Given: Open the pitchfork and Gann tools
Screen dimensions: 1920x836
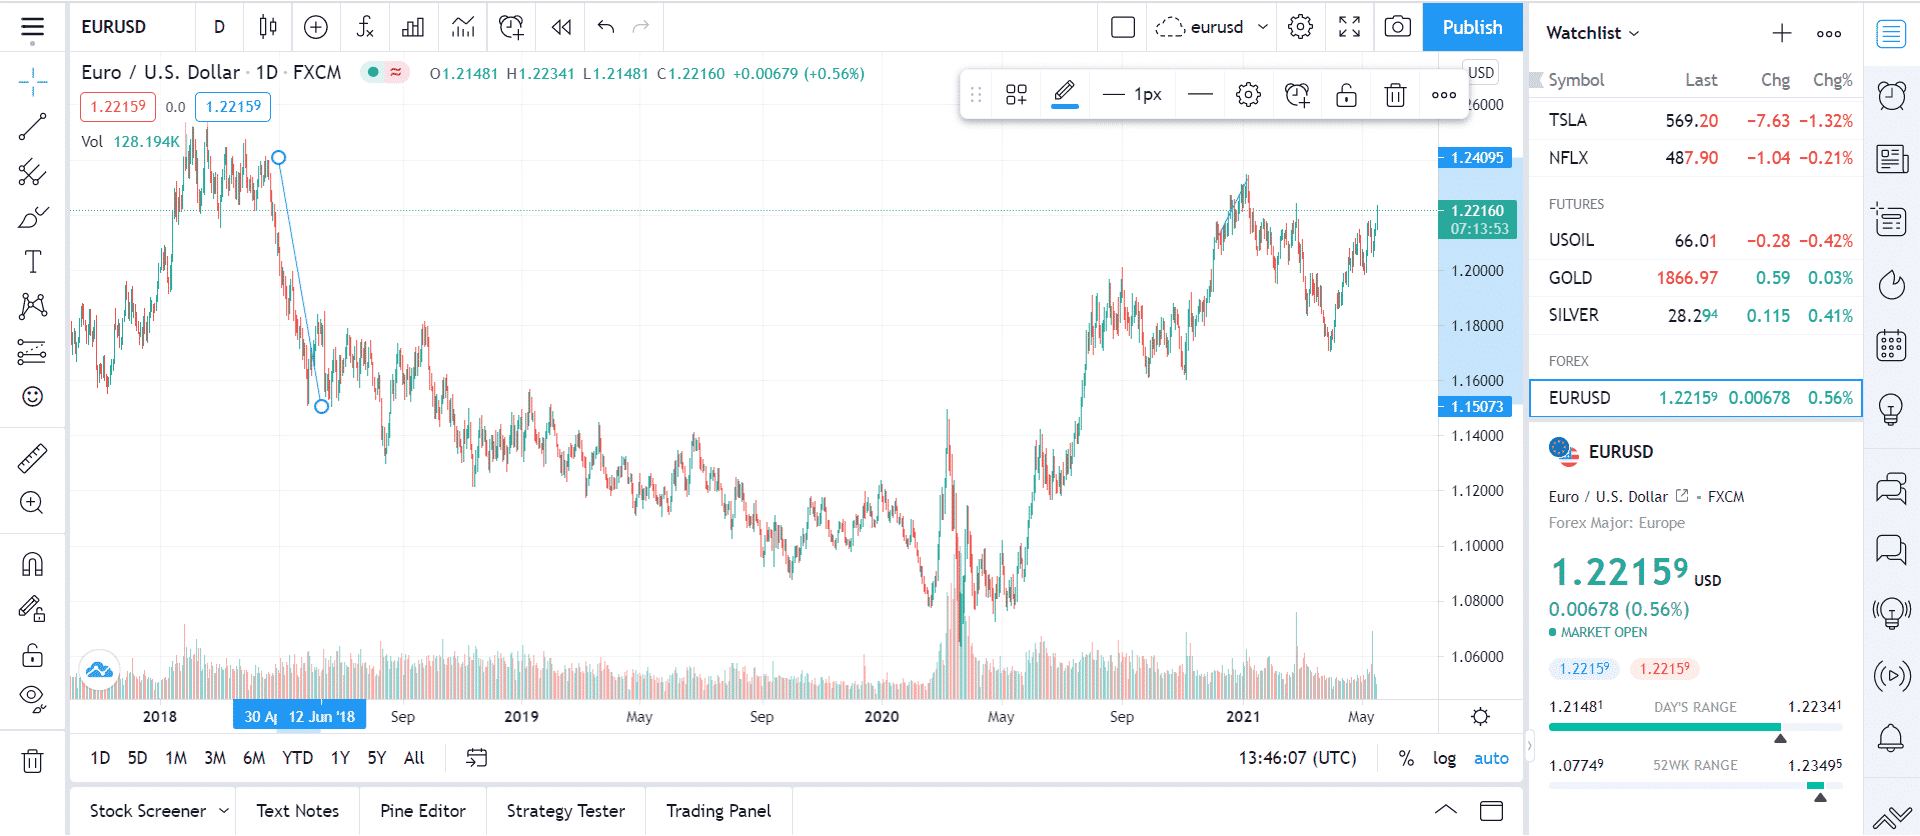Looking at the screenshot, I should 32,172.
